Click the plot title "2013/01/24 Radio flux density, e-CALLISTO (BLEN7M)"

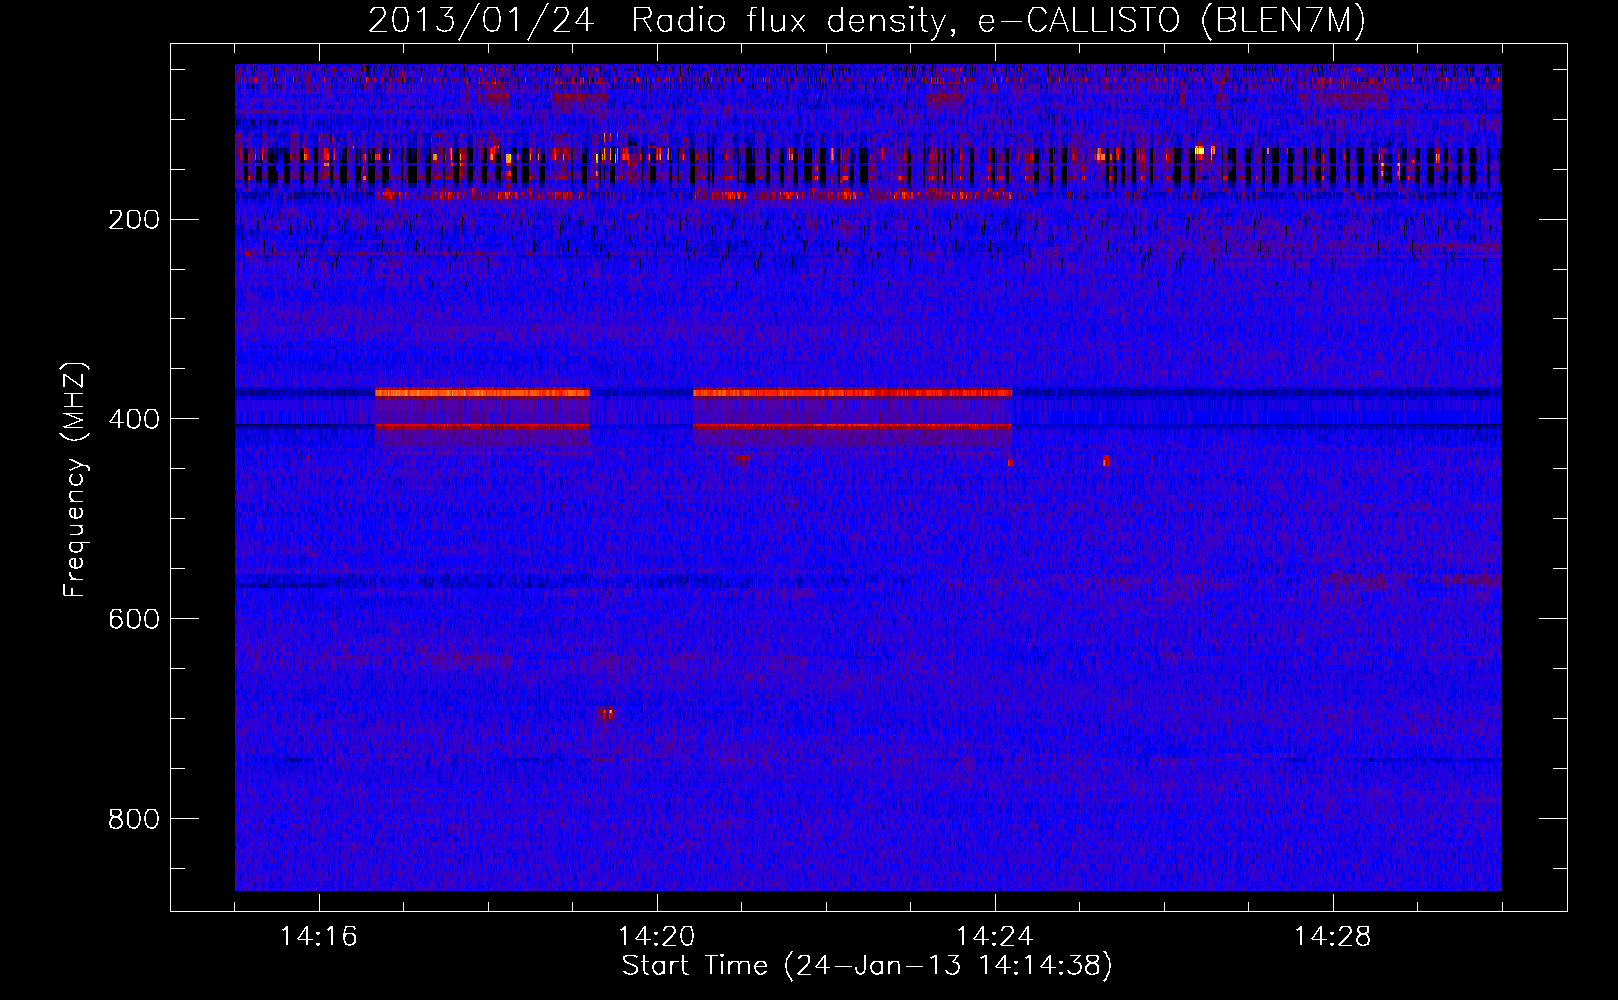pyautogui.click(x=867, y=21)
